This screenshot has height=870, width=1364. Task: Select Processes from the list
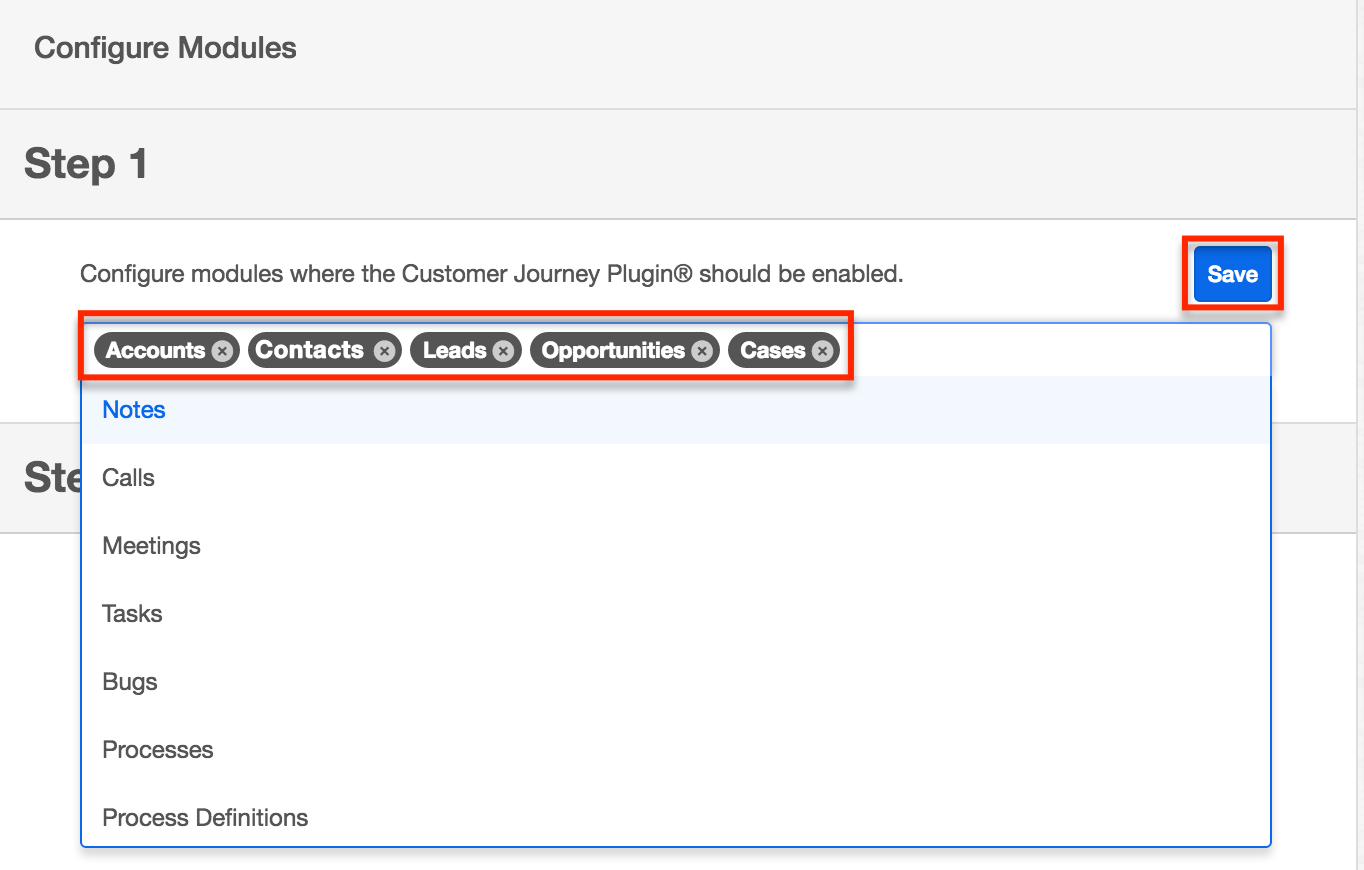158,750
